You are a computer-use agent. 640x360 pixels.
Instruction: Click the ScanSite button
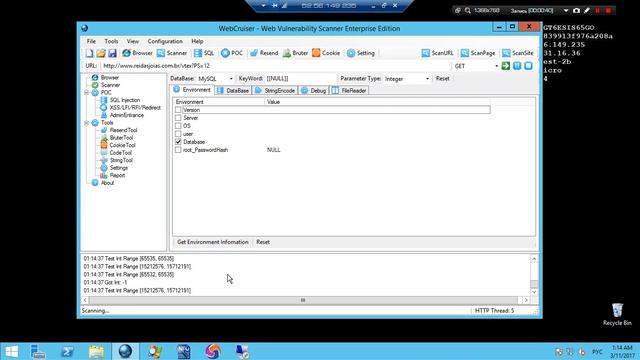pos(518,53)
